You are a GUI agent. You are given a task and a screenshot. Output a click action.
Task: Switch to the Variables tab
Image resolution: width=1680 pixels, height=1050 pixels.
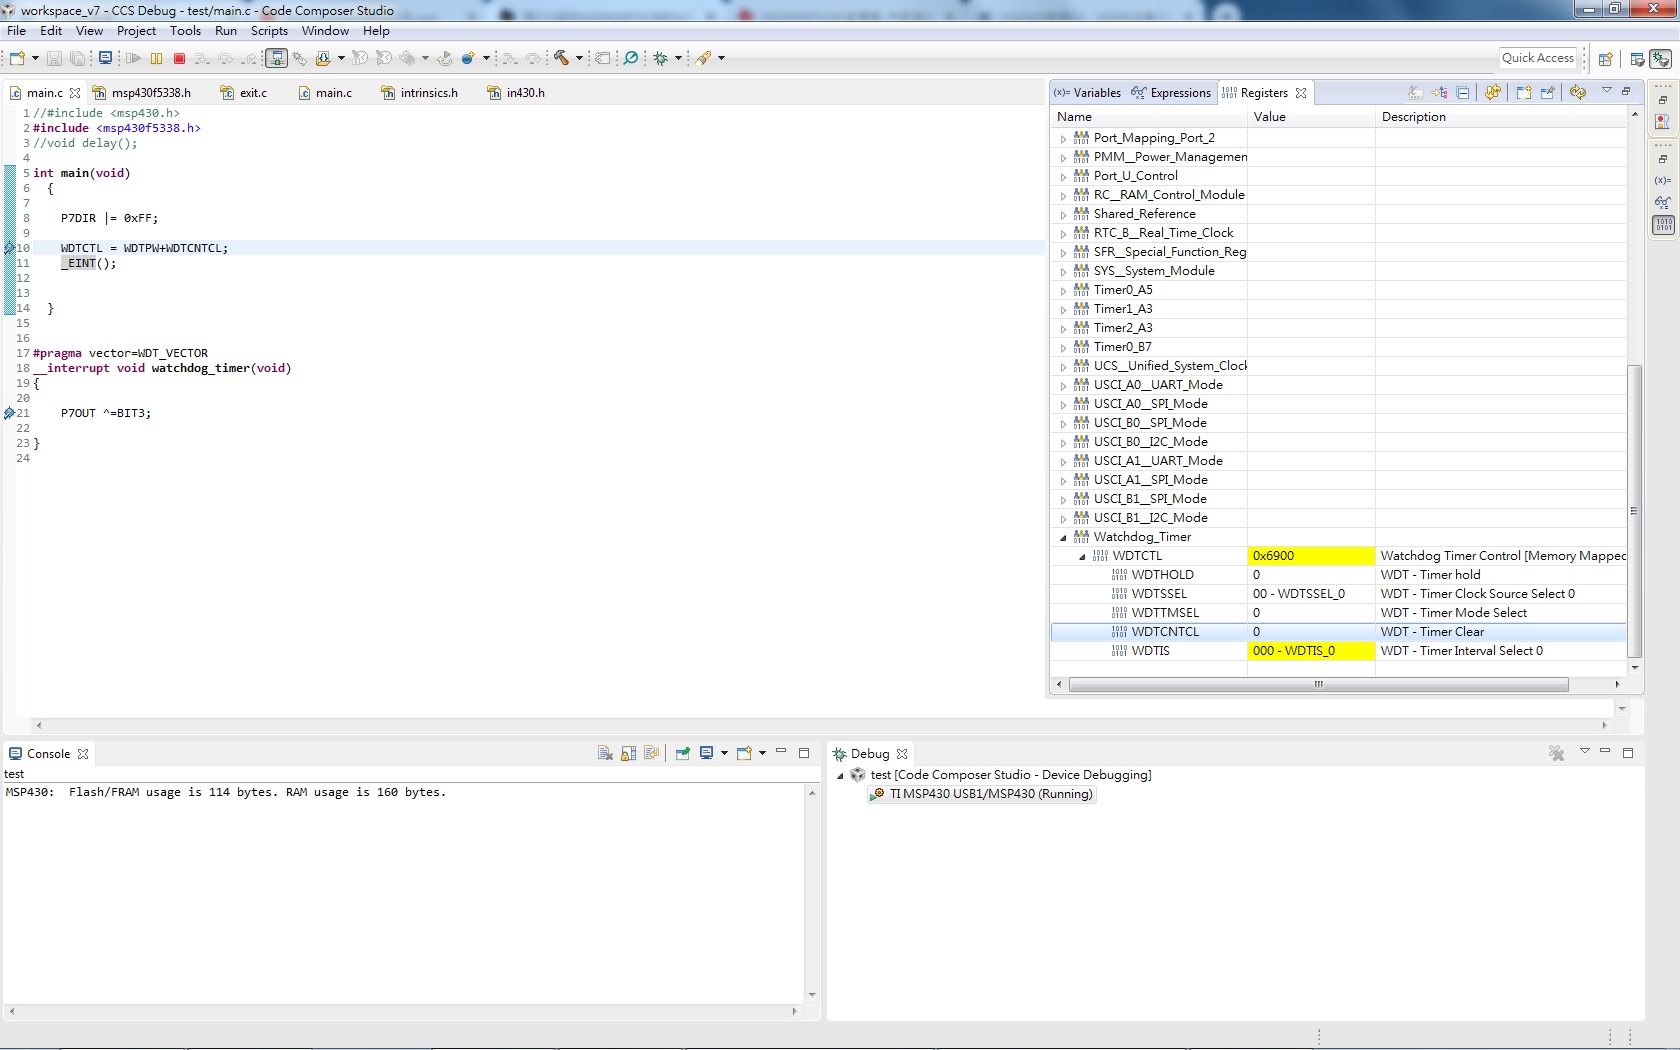1087,93
